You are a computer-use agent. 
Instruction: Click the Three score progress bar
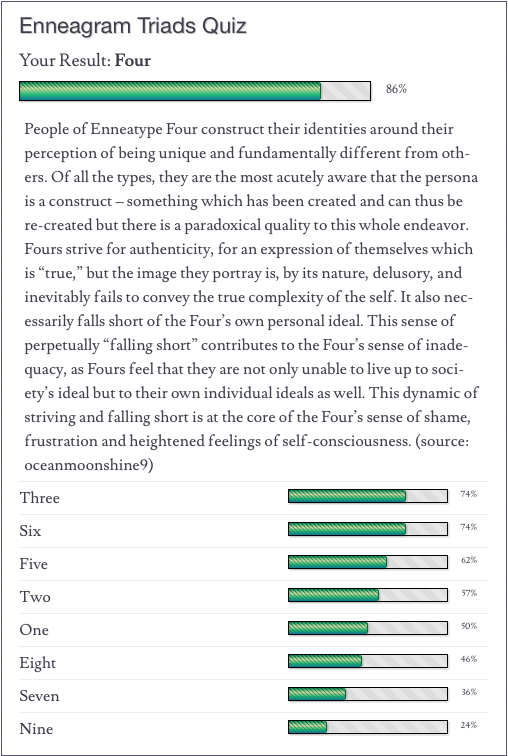368,496
